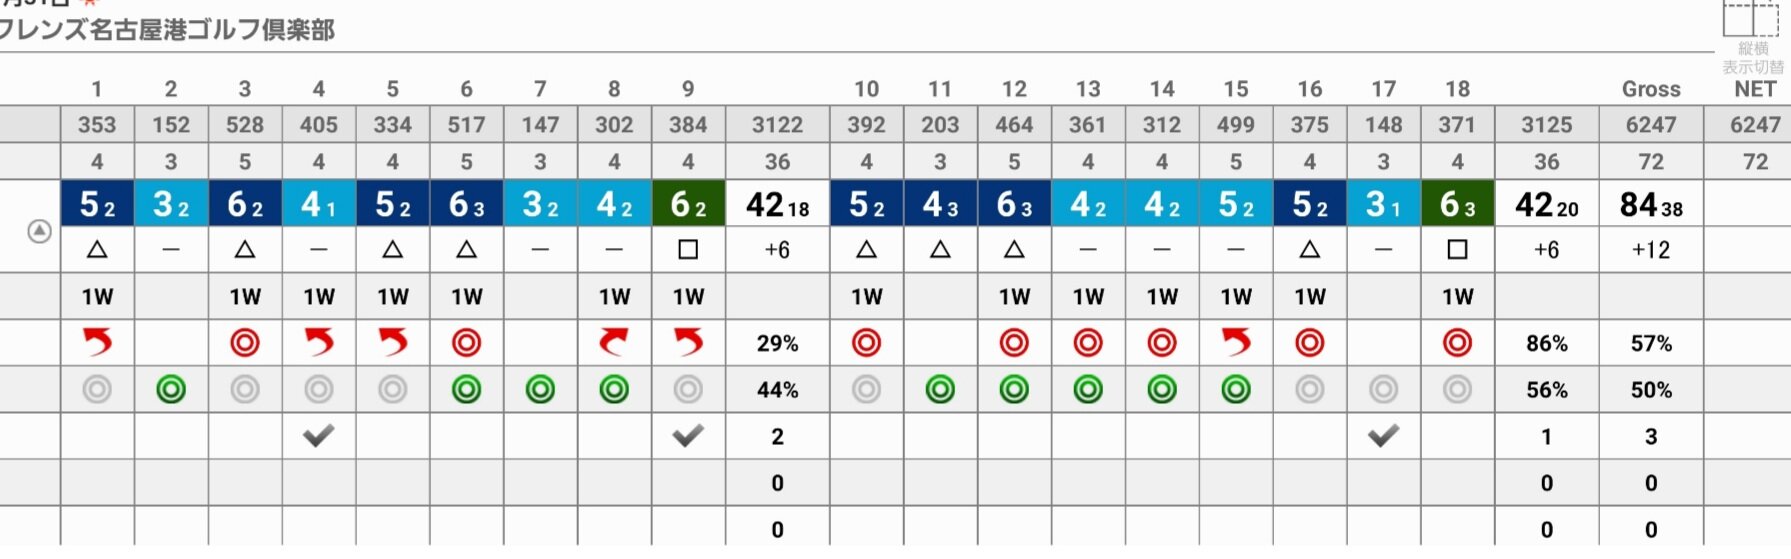Toggle hole 17 checkmark
This screenshot has width=1791, height=559.
[x=1384, y=435]
